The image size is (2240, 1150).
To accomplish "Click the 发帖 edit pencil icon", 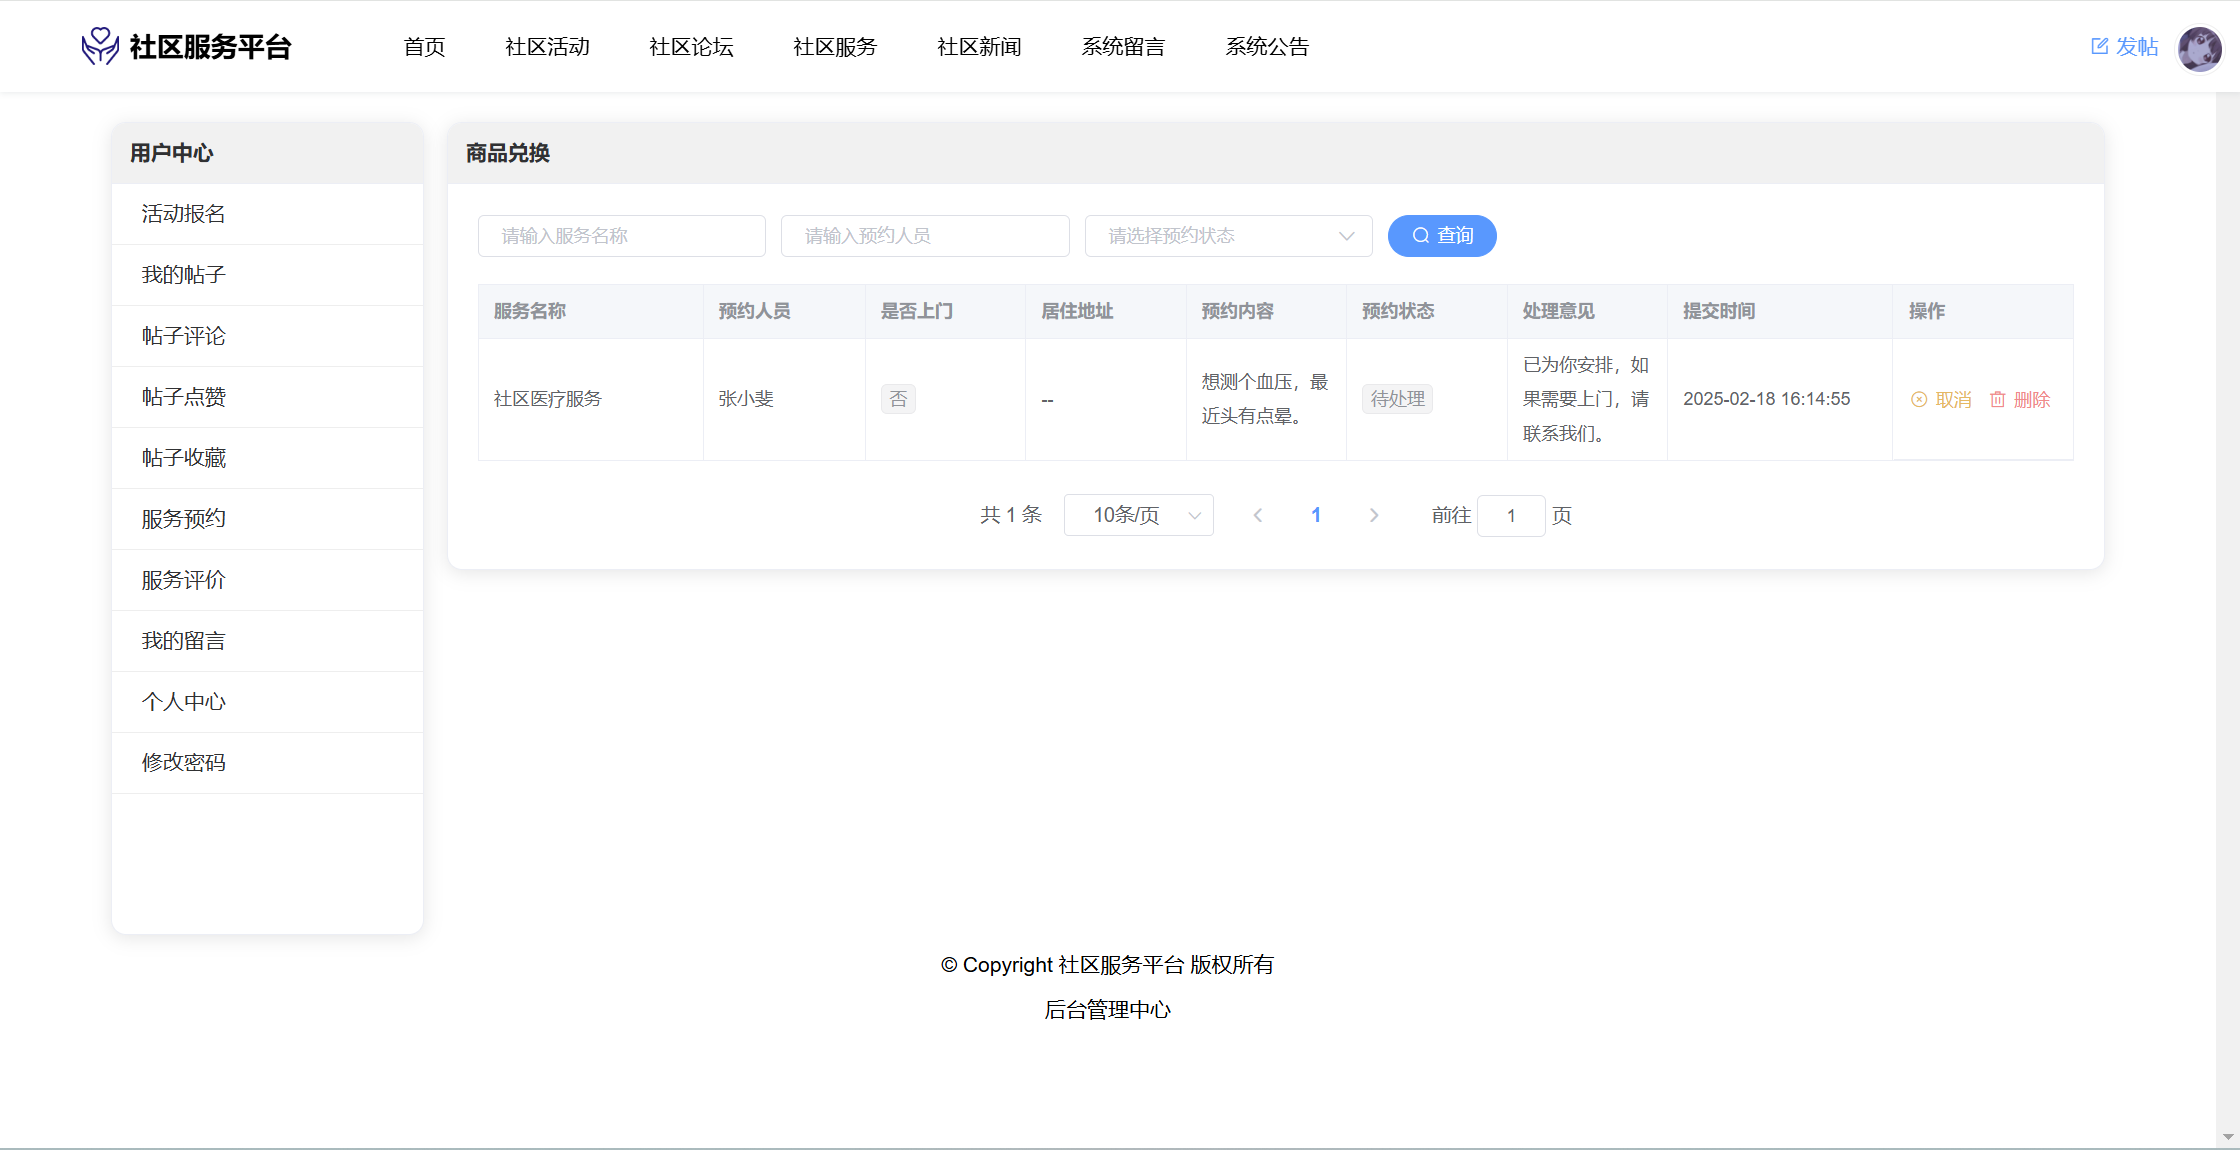I will pos(2099,46).
